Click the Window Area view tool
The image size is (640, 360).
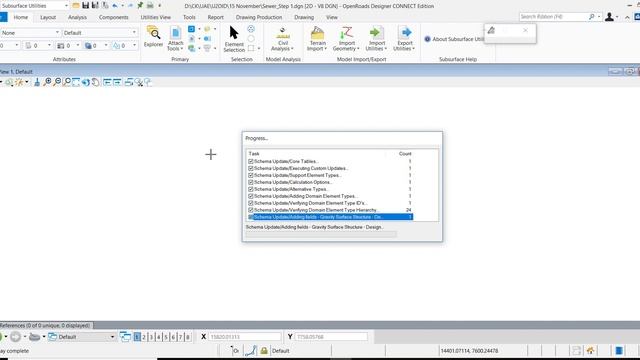67,82
